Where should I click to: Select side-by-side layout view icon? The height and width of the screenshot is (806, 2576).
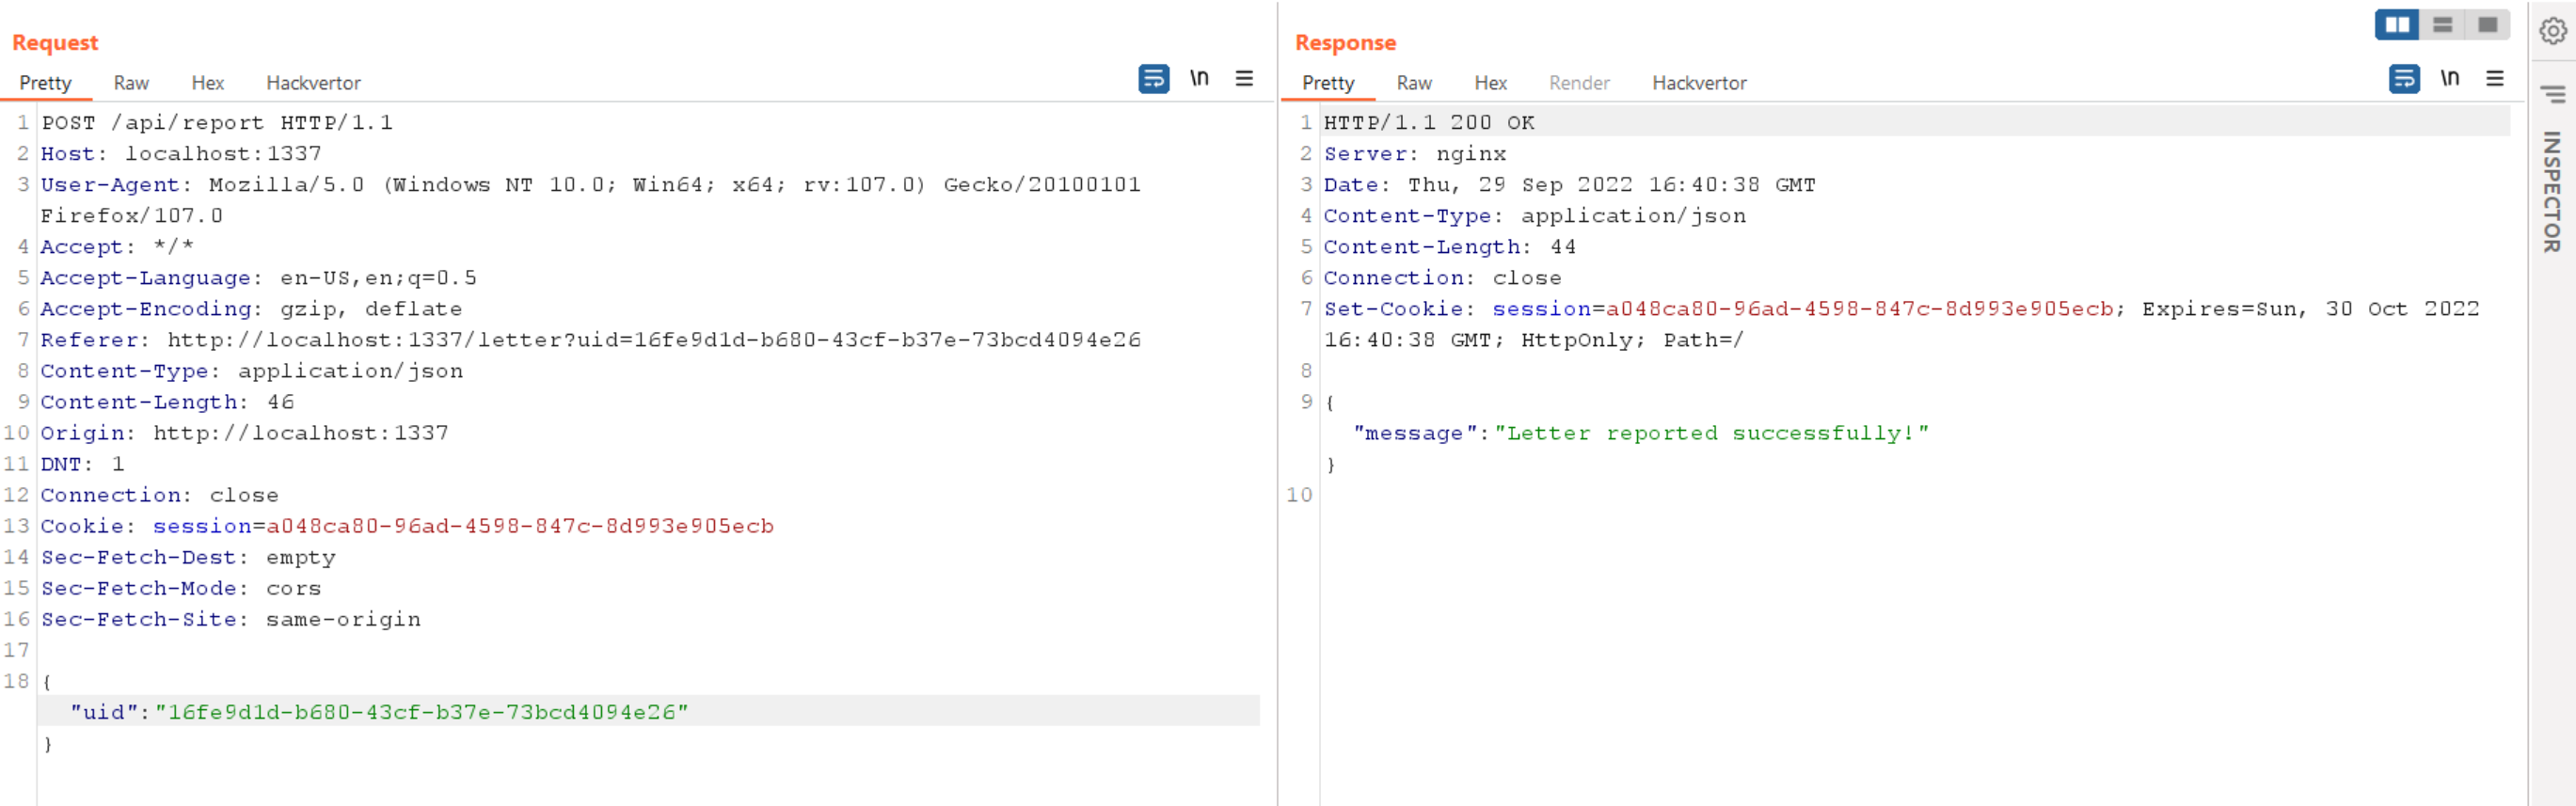click(x=2397, y=25)
